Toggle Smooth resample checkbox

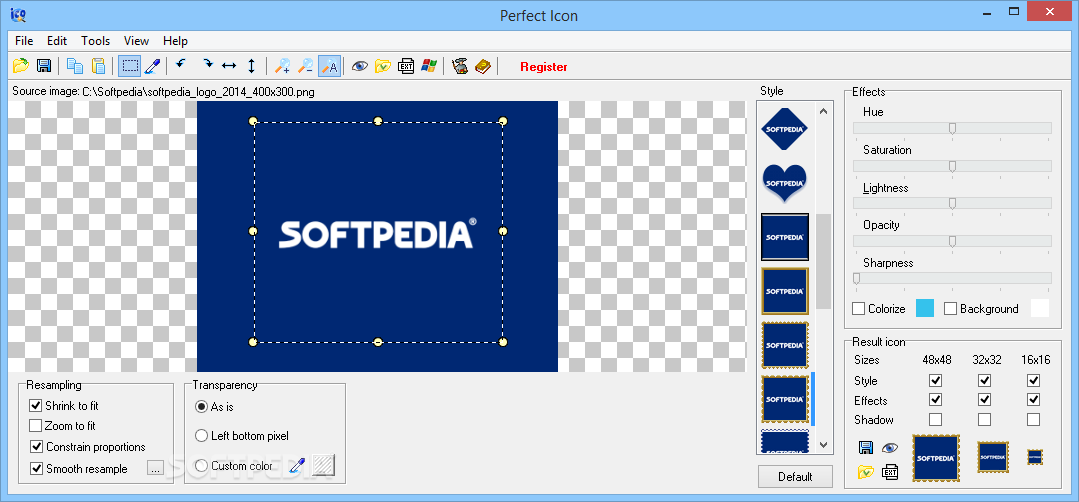(36, 468)
